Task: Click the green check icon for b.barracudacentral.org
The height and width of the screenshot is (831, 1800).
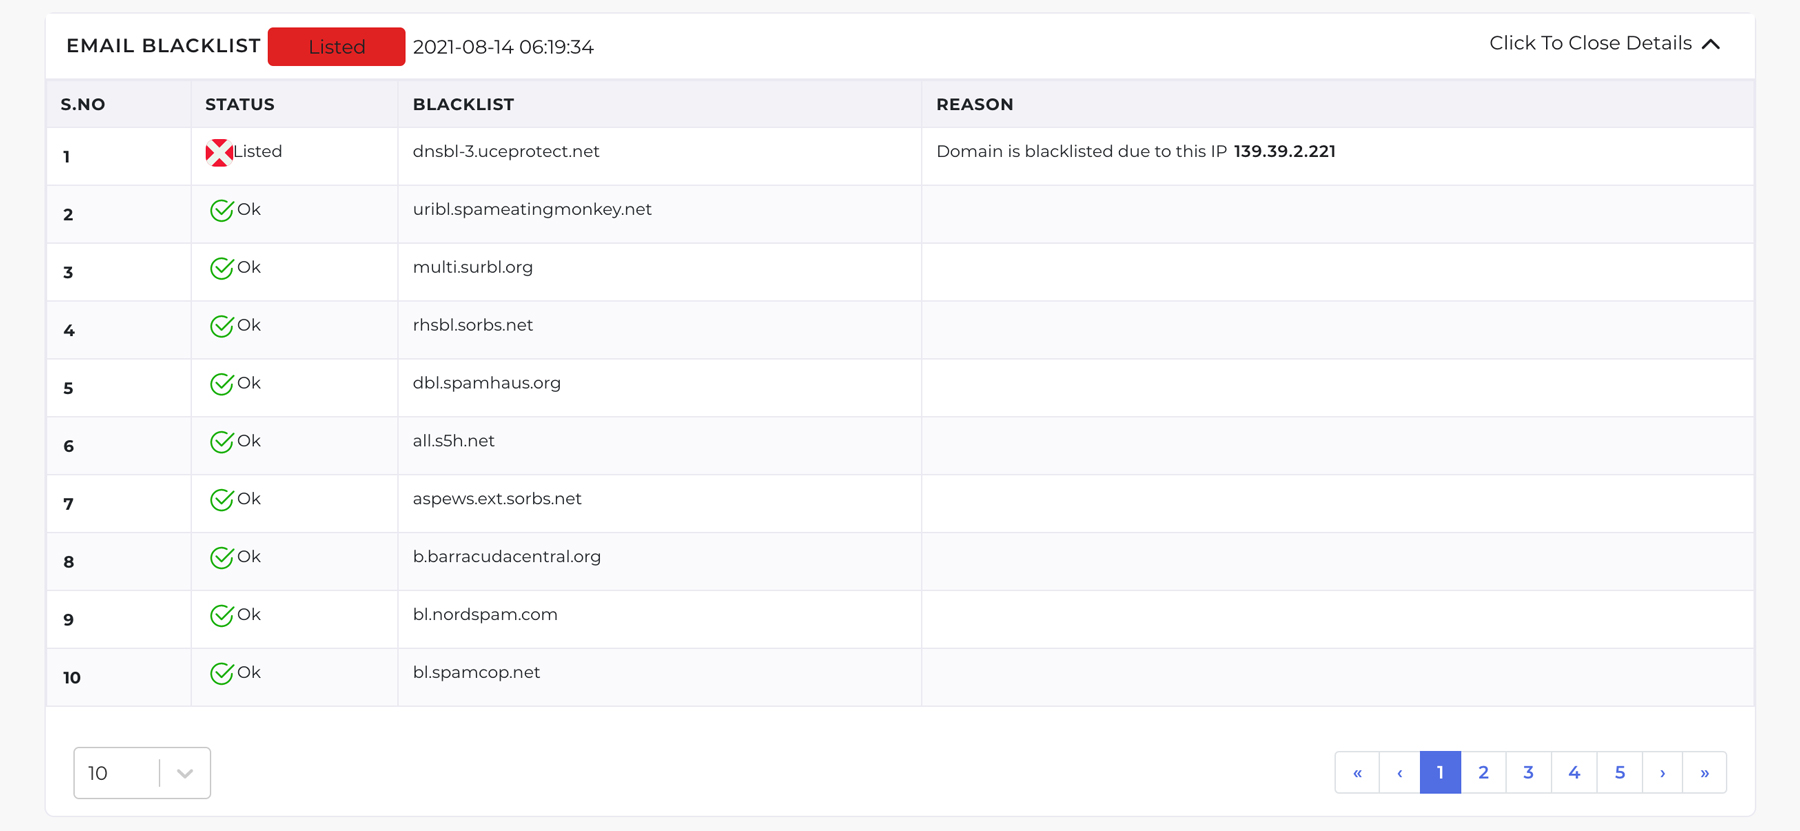Action: (222, 558)
